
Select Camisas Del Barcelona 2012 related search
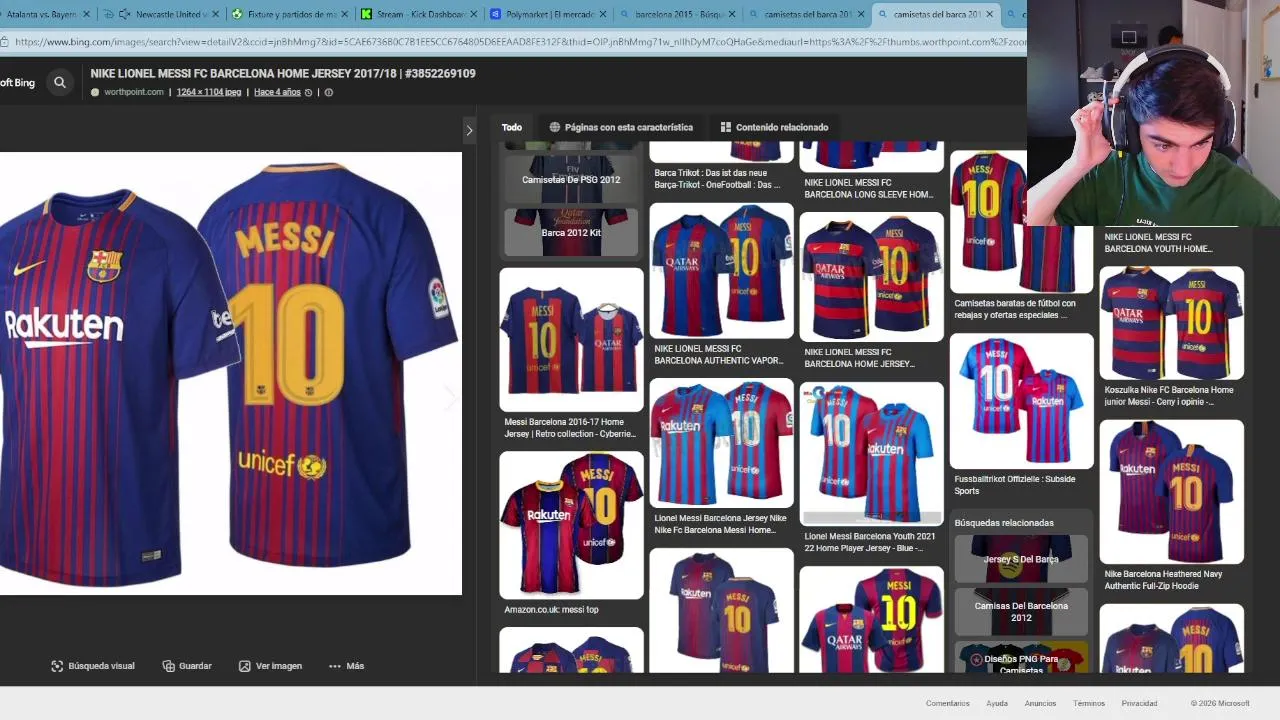coord(1021,611)
